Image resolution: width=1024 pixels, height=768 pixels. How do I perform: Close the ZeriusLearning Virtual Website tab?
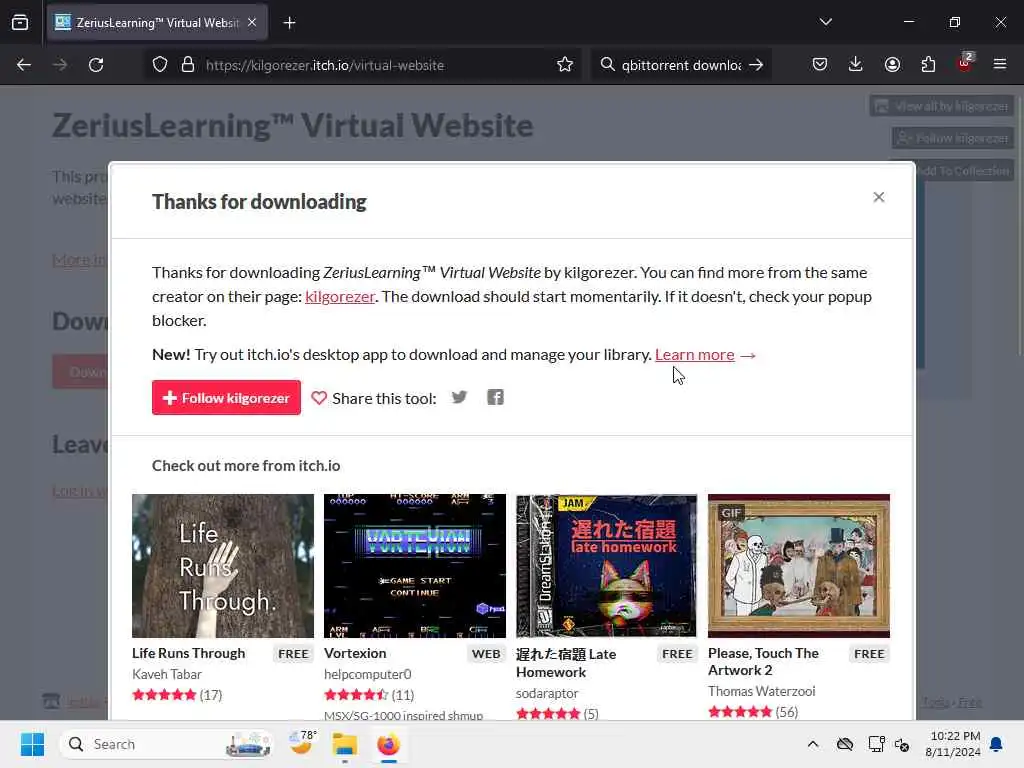(252, 22)
